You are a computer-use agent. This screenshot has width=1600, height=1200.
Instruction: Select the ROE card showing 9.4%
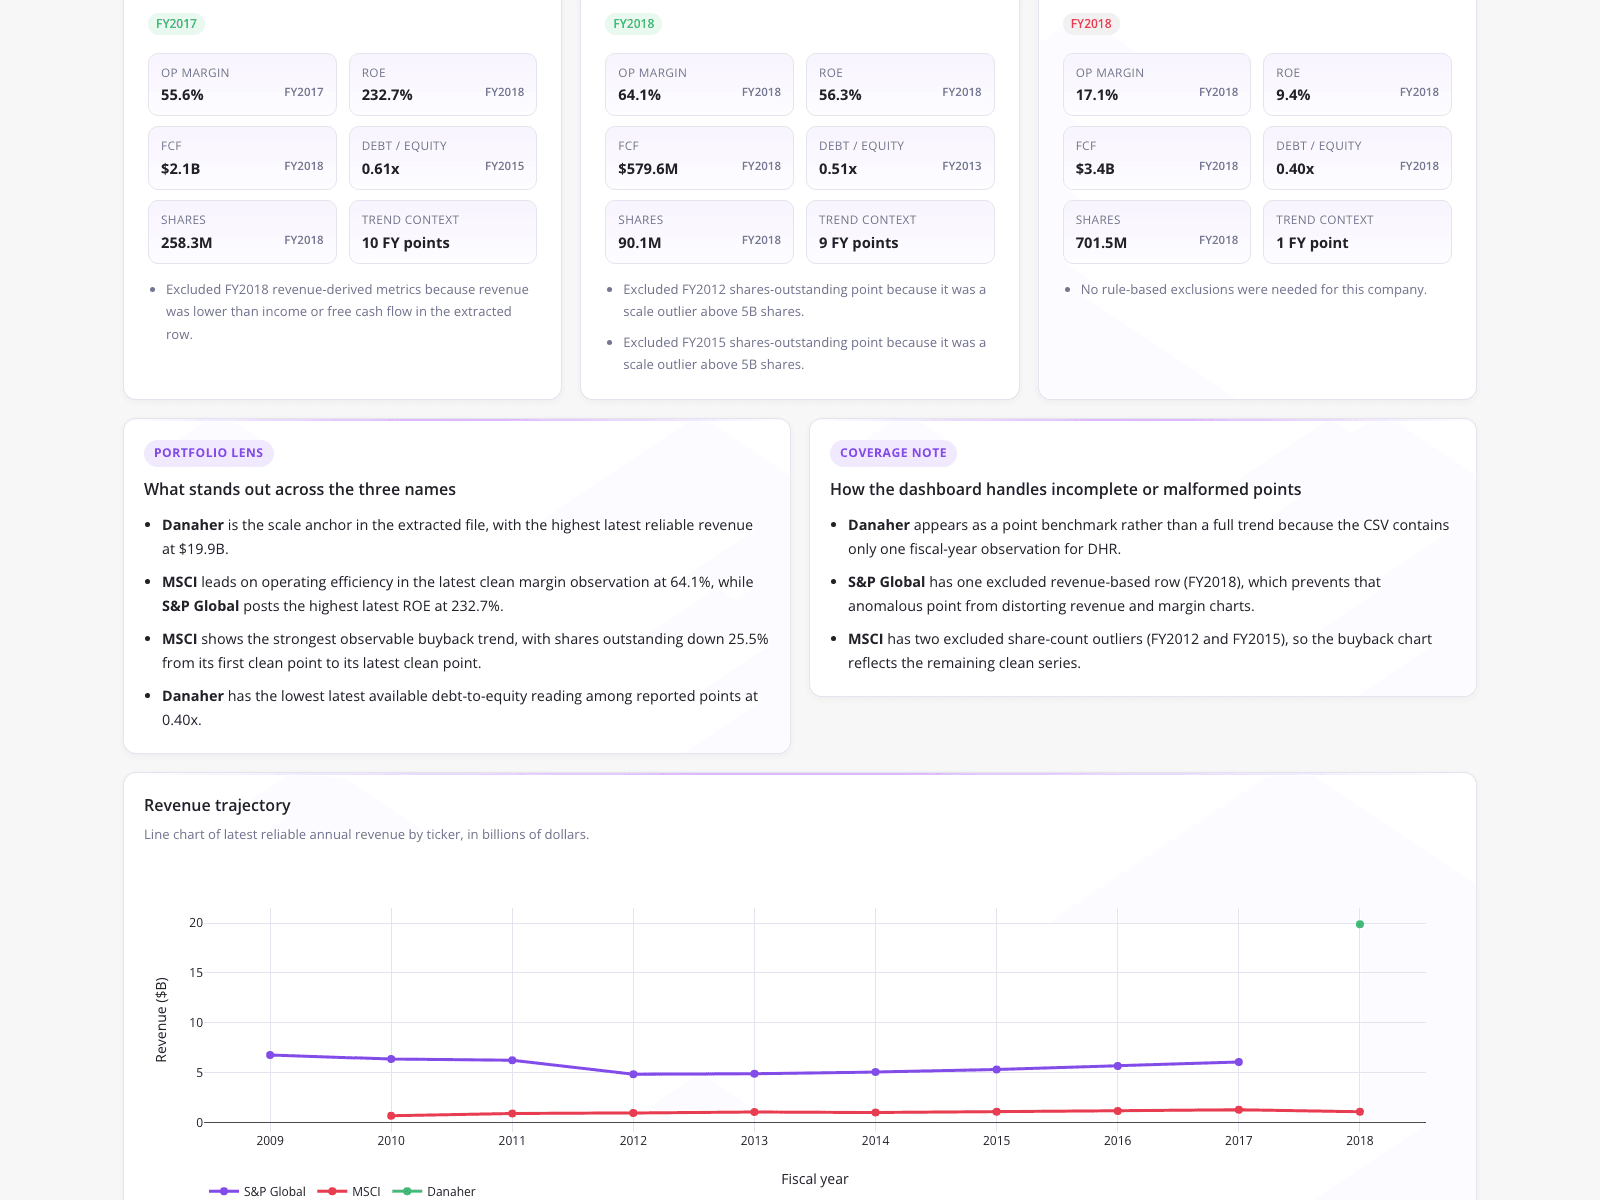[x=1357, y=84]
